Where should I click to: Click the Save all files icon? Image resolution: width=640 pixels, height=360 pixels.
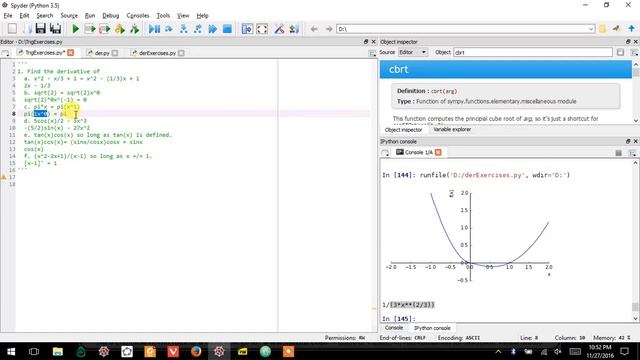55,29
